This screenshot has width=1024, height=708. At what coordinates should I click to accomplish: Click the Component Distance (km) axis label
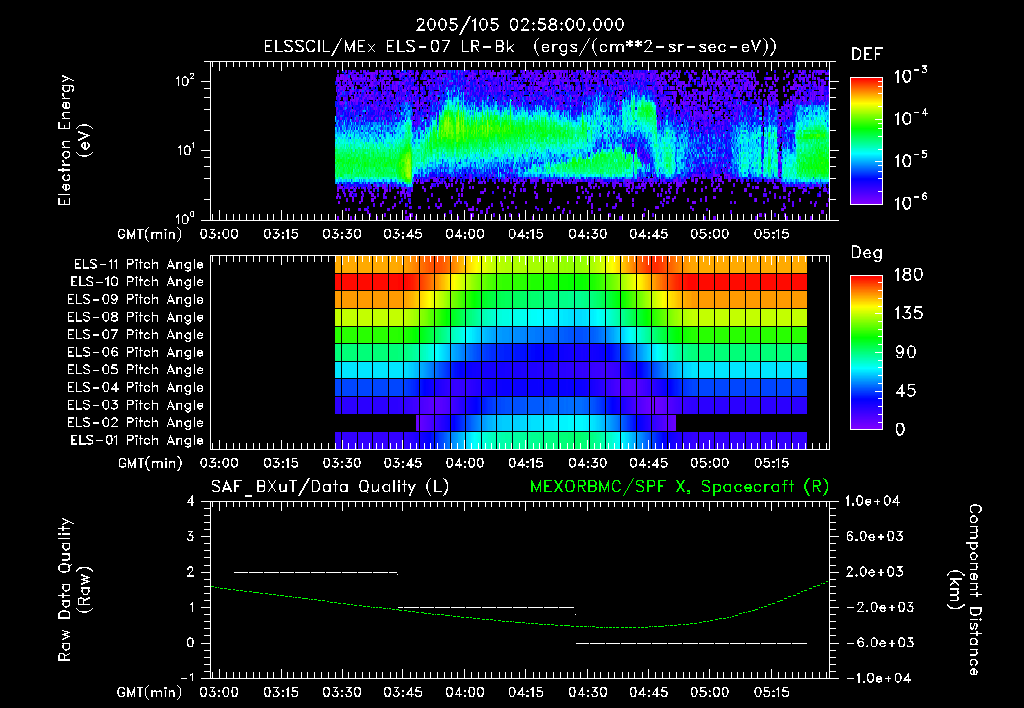(x=965, y=590)
